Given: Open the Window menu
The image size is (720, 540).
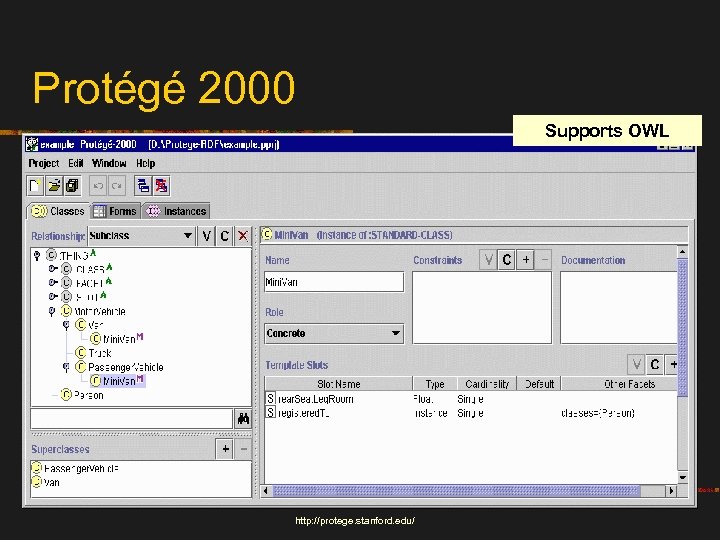Looking at the screenshot, I should coord(109,163).
